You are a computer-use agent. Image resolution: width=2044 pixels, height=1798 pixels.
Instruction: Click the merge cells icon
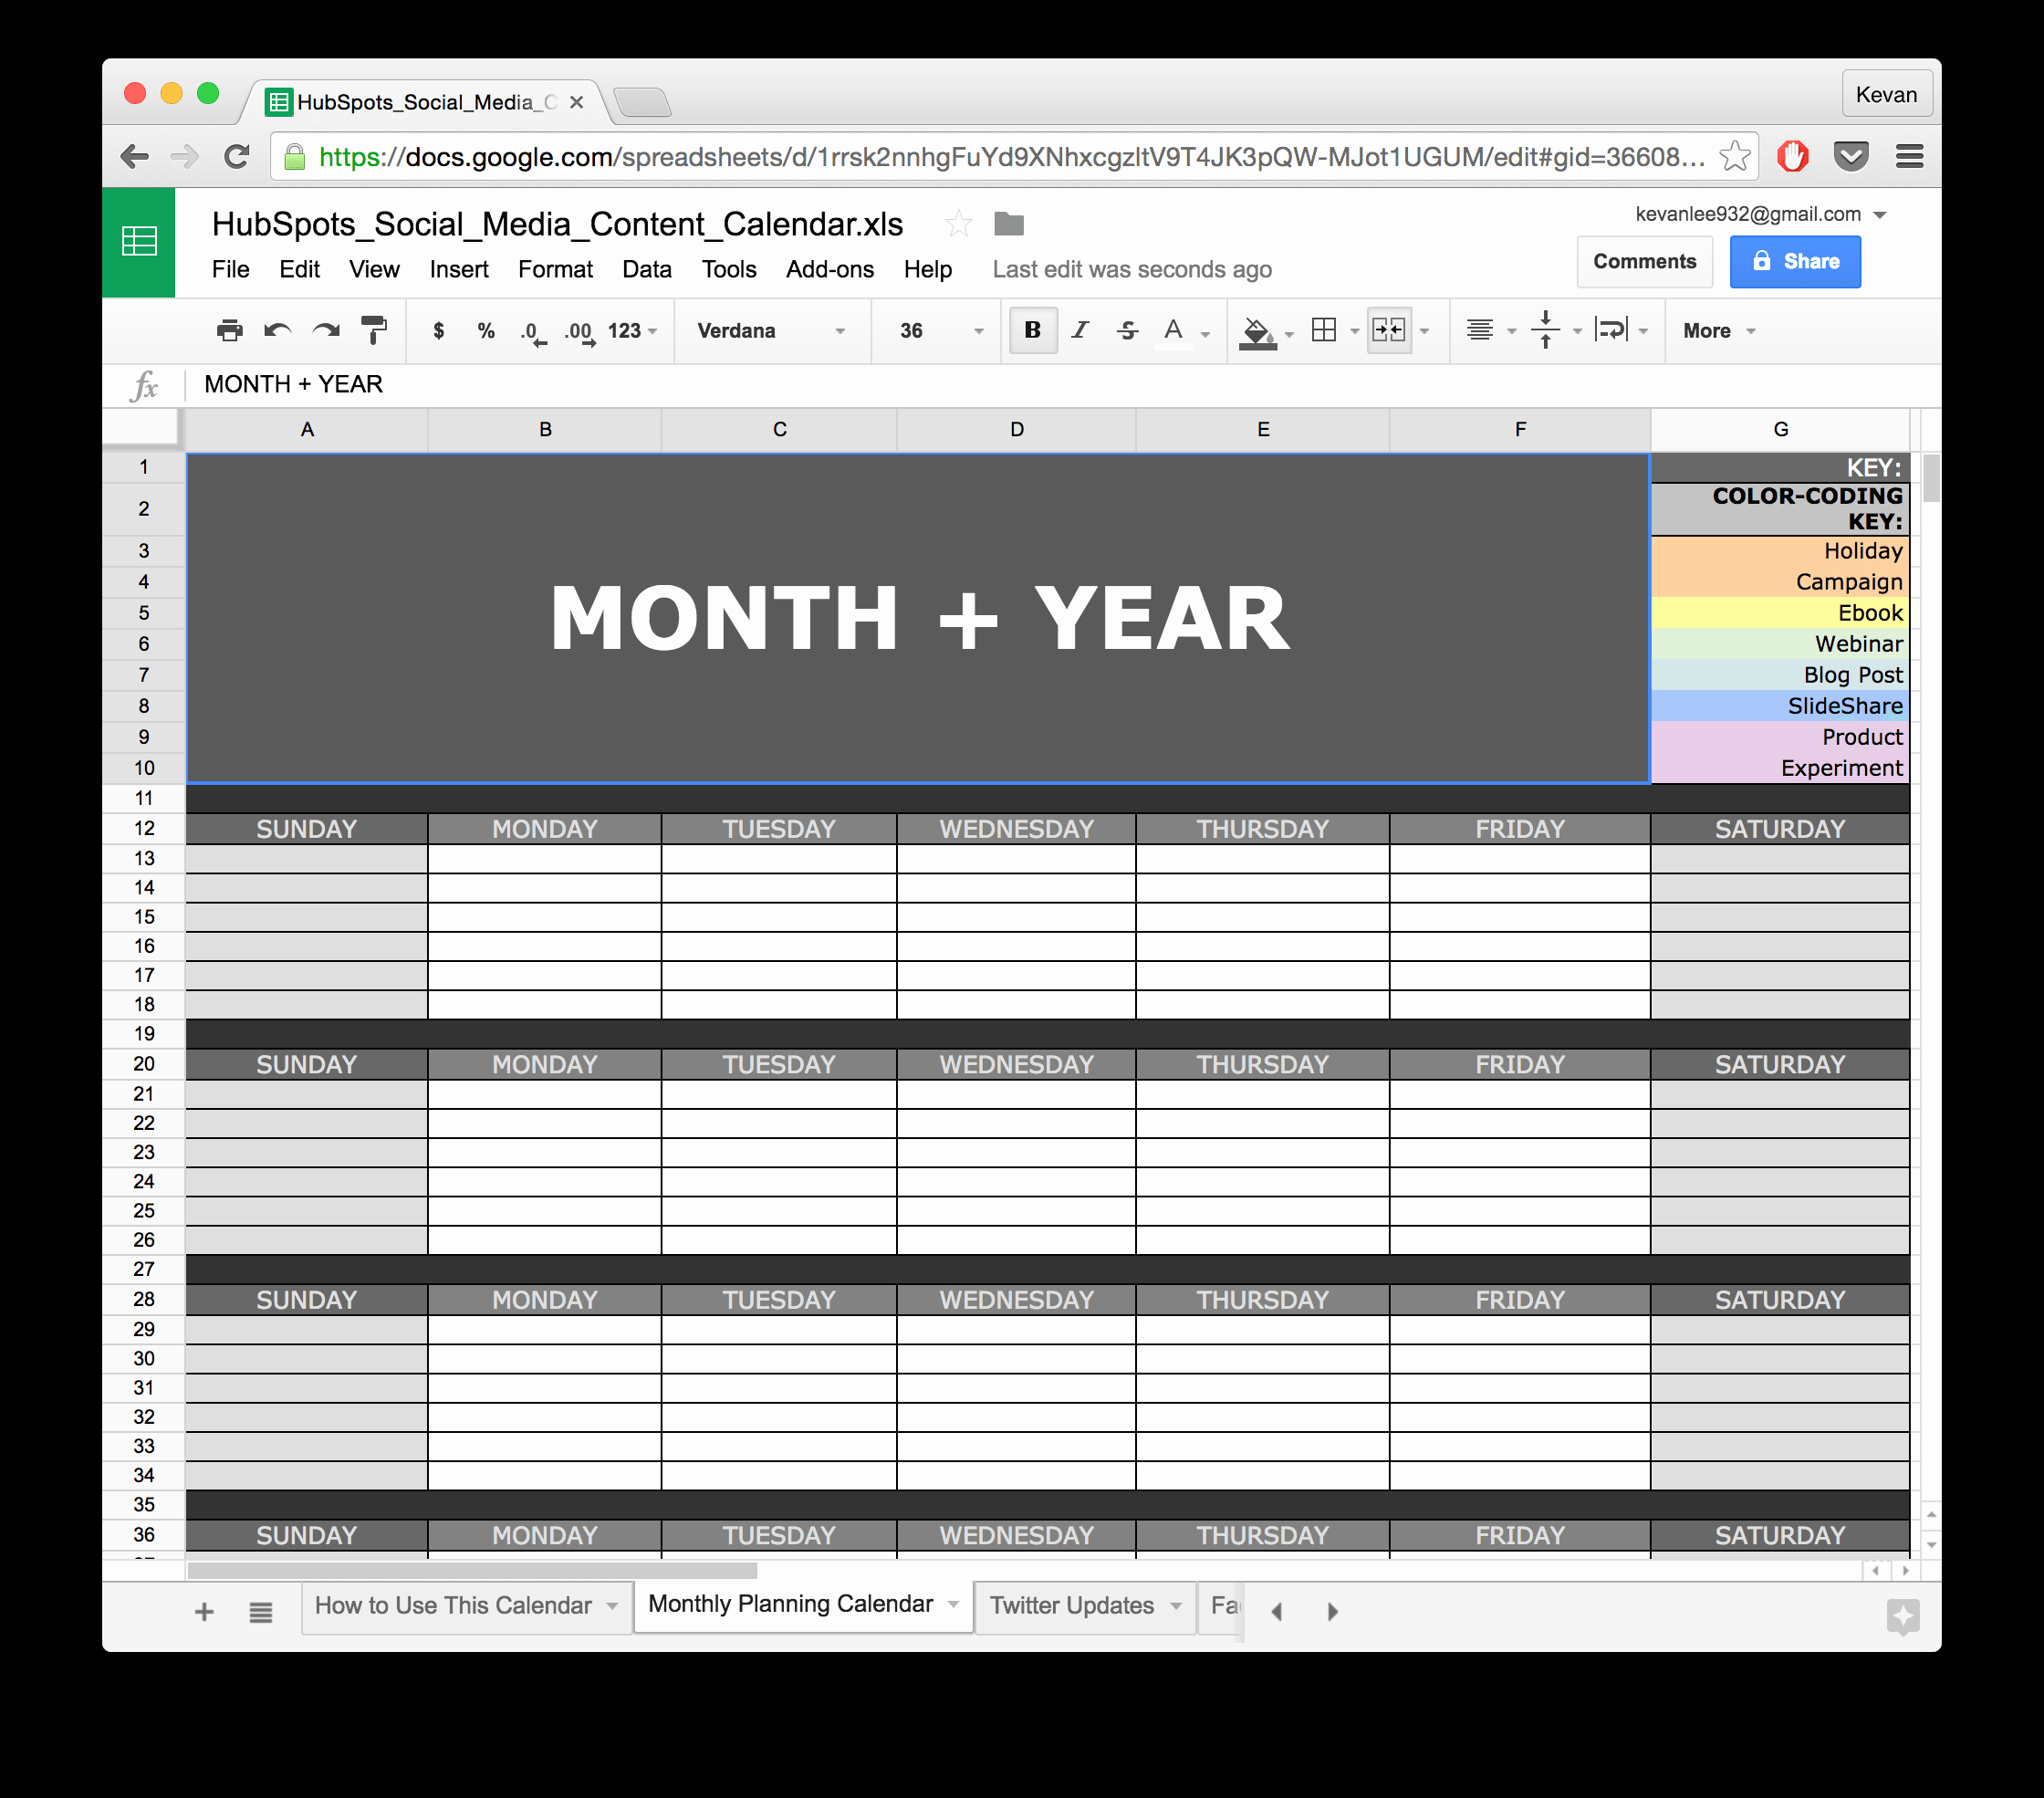pos(1389,332)
